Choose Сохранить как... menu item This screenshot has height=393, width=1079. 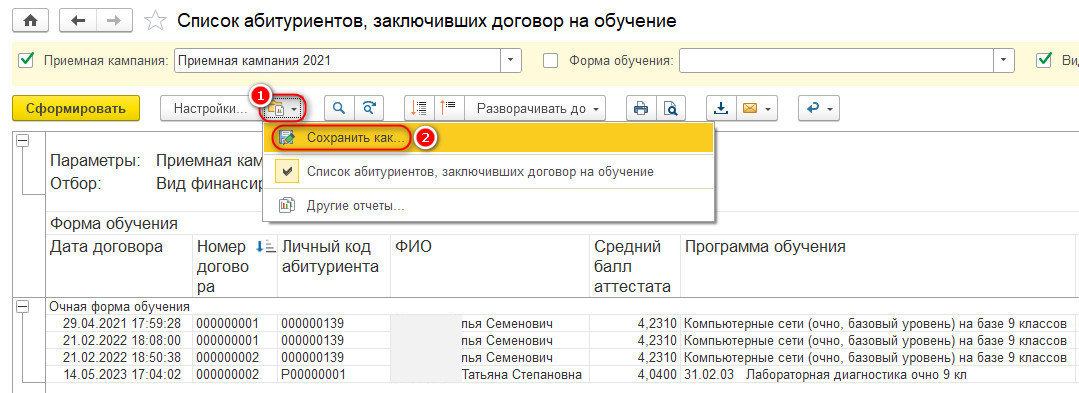489,138
